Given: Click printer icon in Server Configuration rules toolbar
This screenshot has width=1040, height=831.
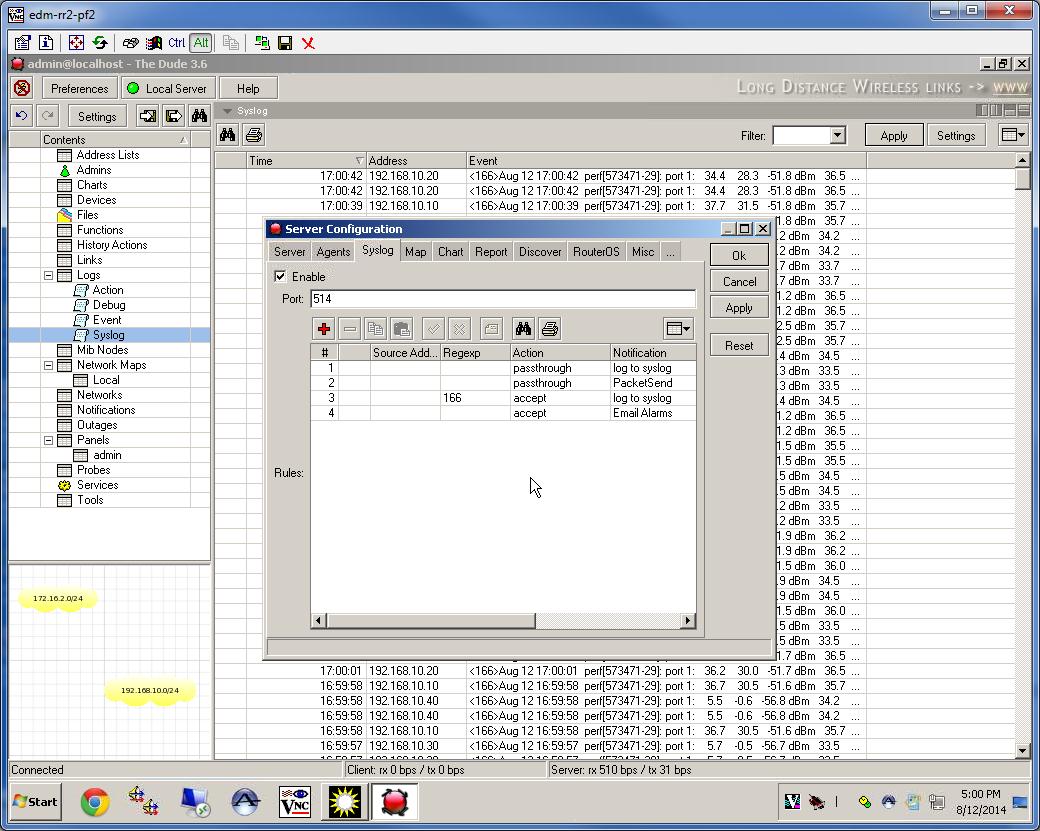Looking at the screenshot, I should coord(550,328).
